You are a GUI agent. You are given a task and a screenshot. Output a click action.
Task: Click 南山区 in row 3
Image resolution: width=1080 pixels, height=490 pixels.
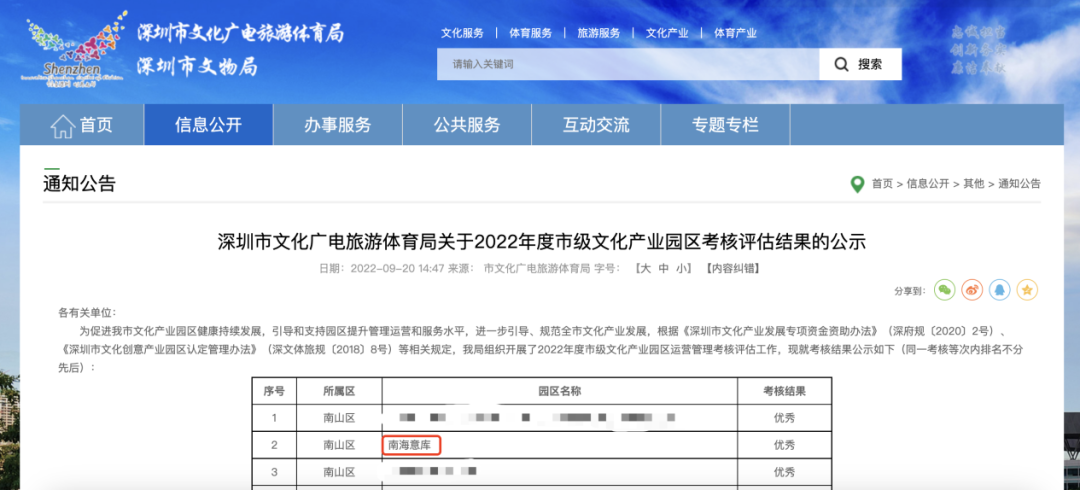[x=339, y=472]
